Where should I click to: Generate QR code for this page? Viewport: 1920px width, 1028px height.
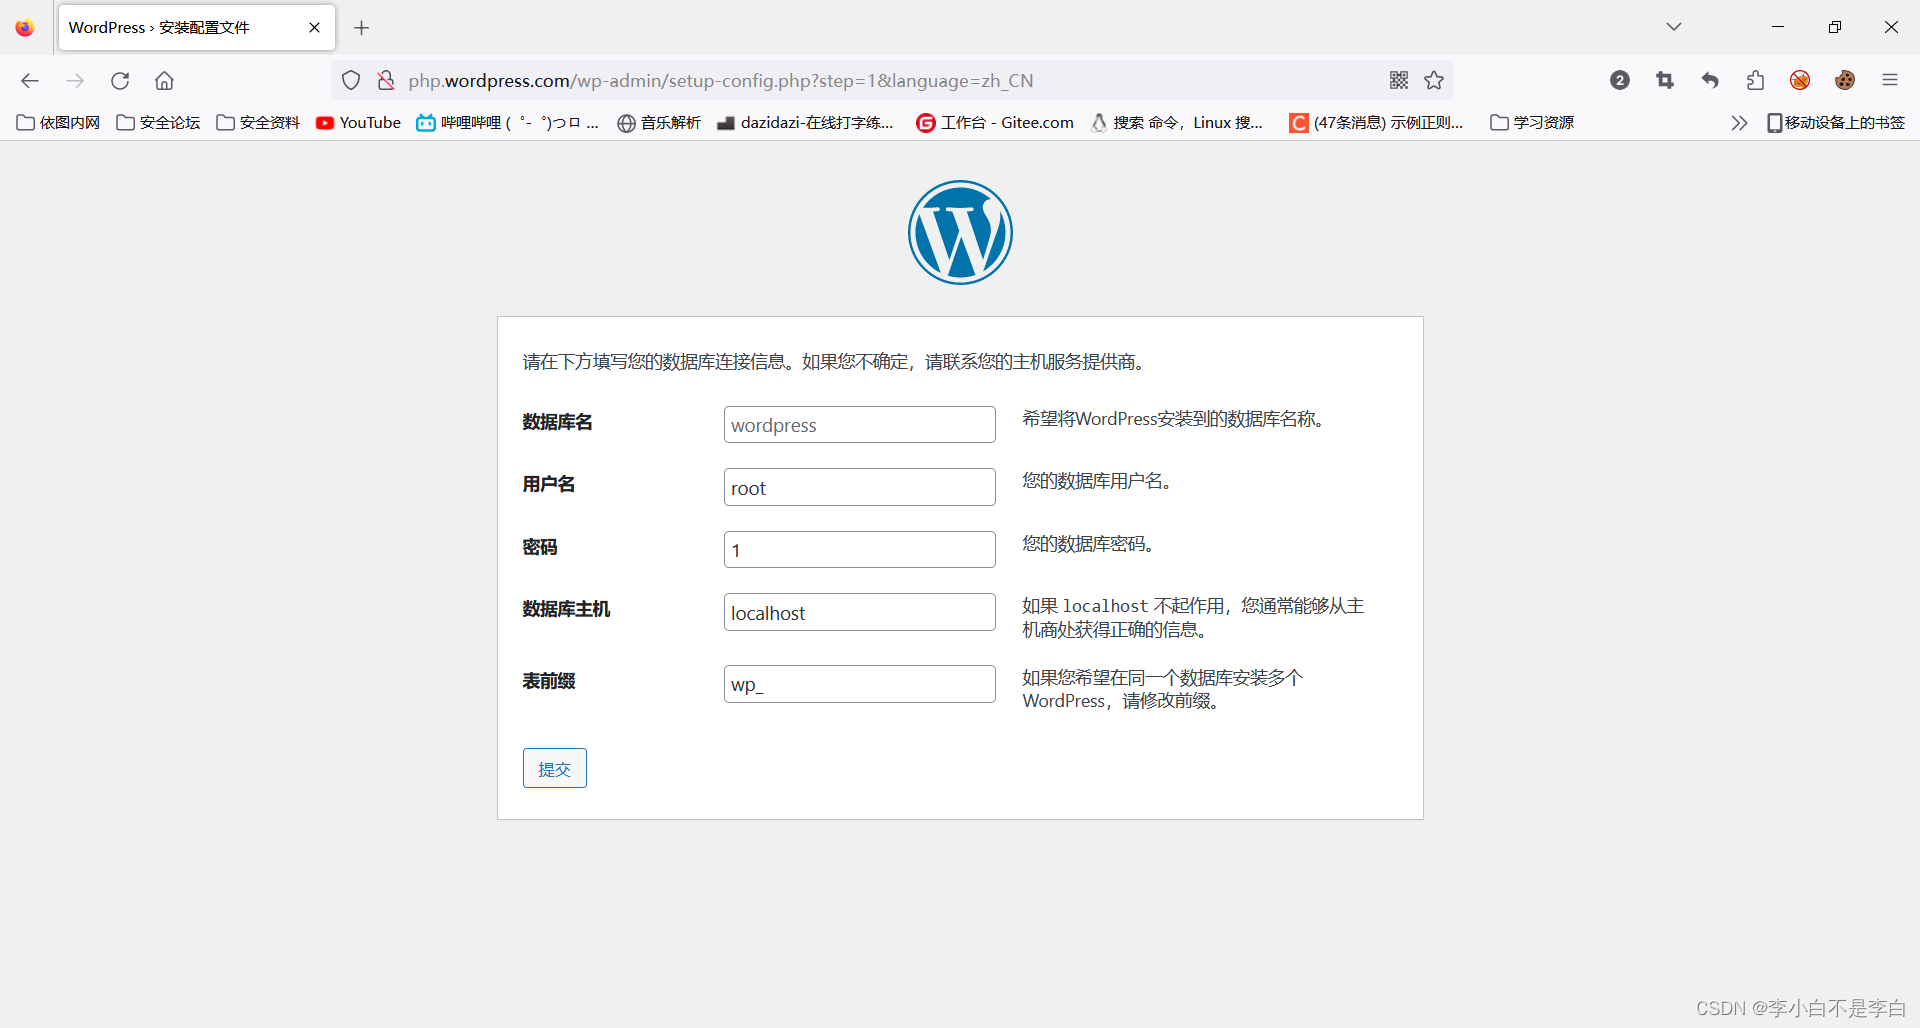pyautogui.click(x=1399, y=80)
